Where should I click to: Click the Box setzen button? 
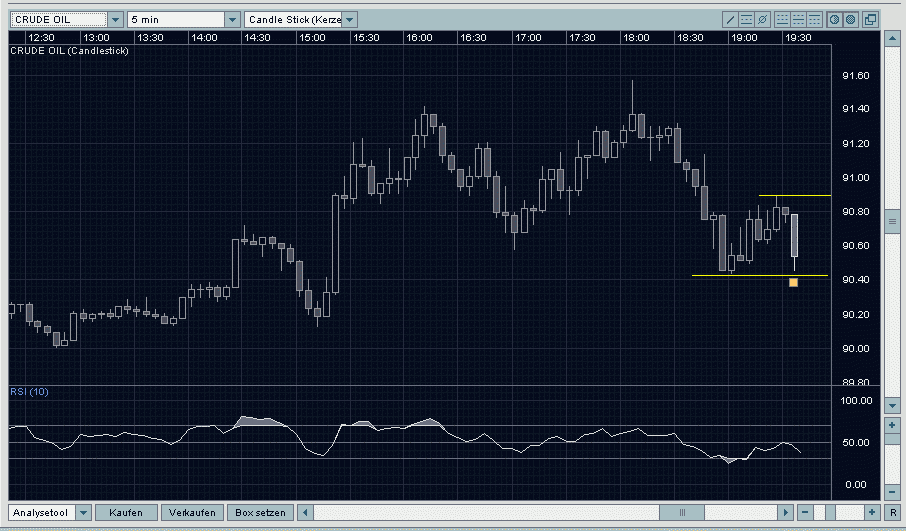pyautogui.click(x=261, y=513)
